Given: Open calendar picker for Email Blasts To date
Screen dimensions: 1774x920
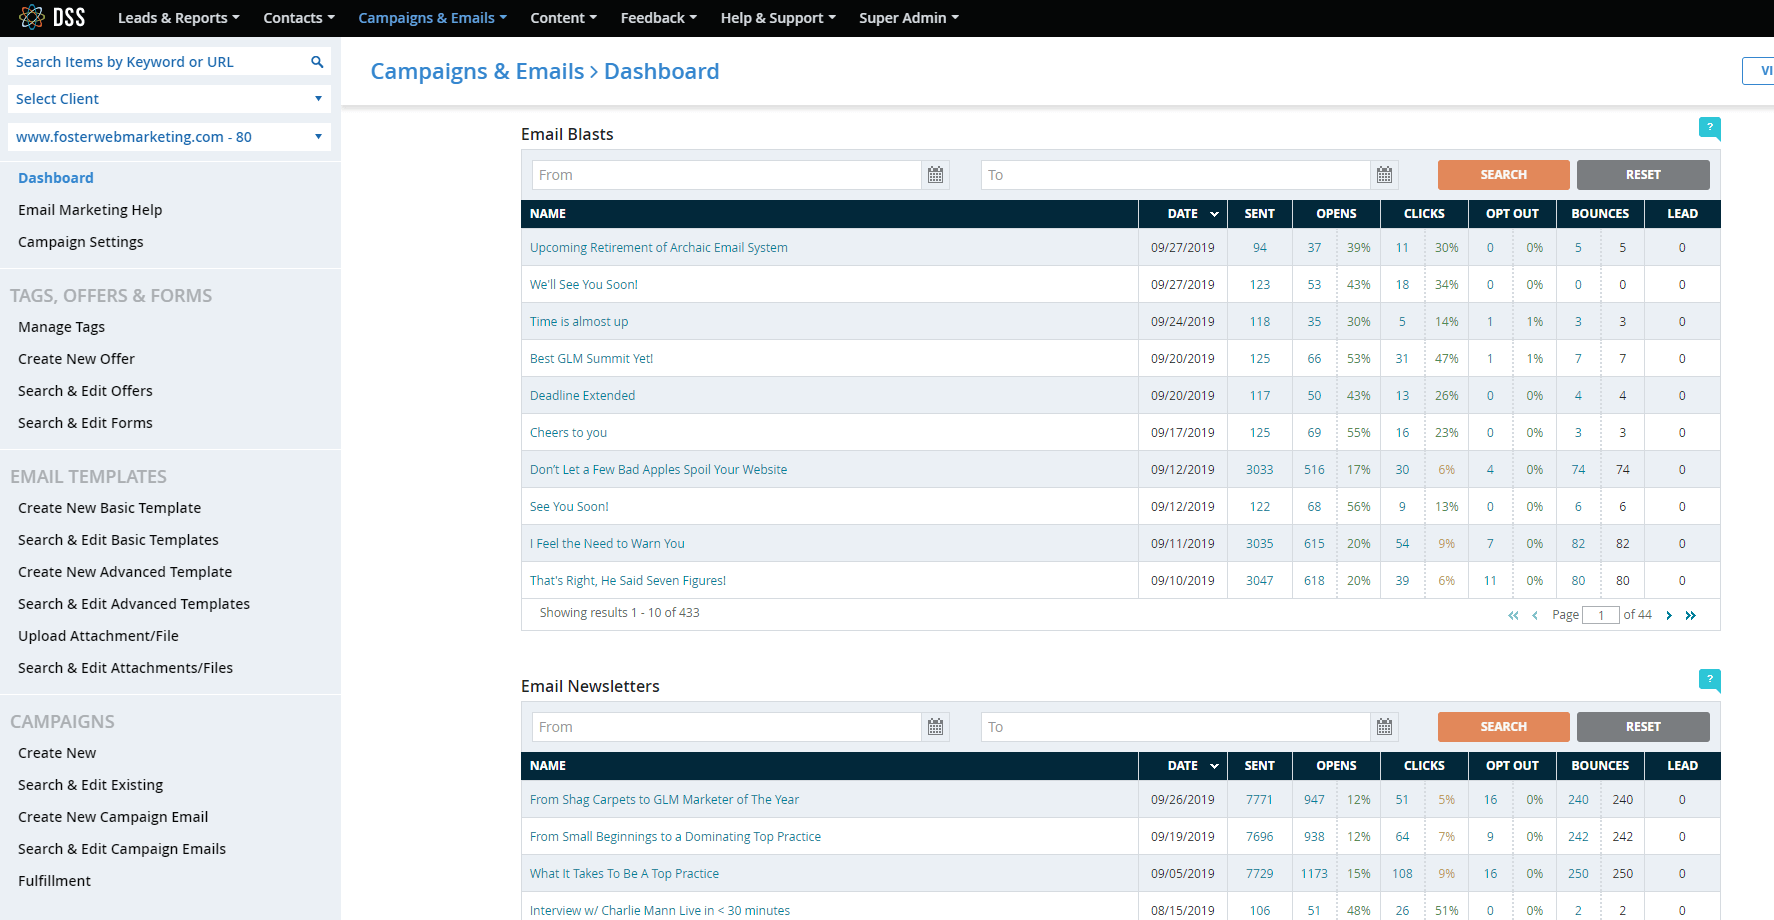Looking at the screenshot, I should click(x=1384, y=175).
